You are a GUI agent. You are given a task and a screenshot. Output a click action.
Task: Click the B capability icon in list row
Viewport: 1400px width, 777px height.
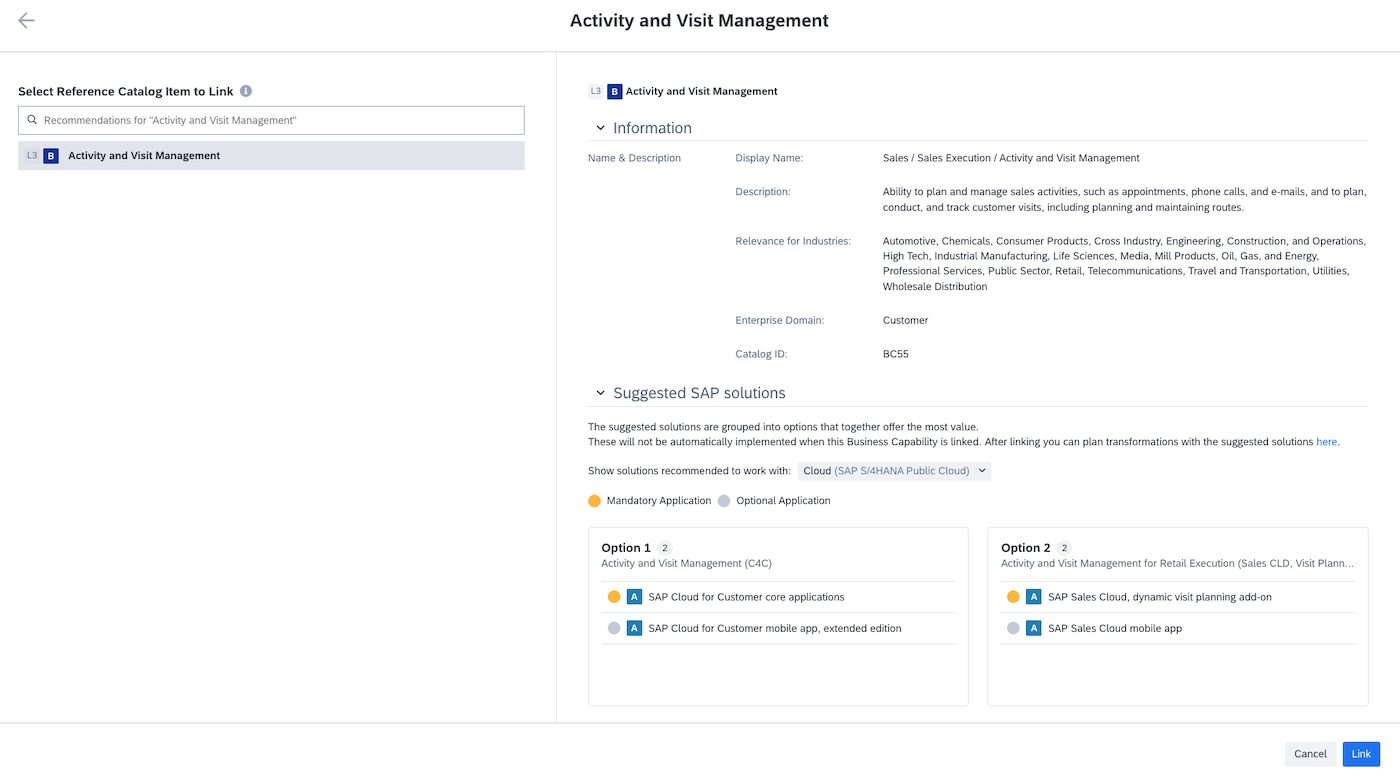(x=51, y=156)
